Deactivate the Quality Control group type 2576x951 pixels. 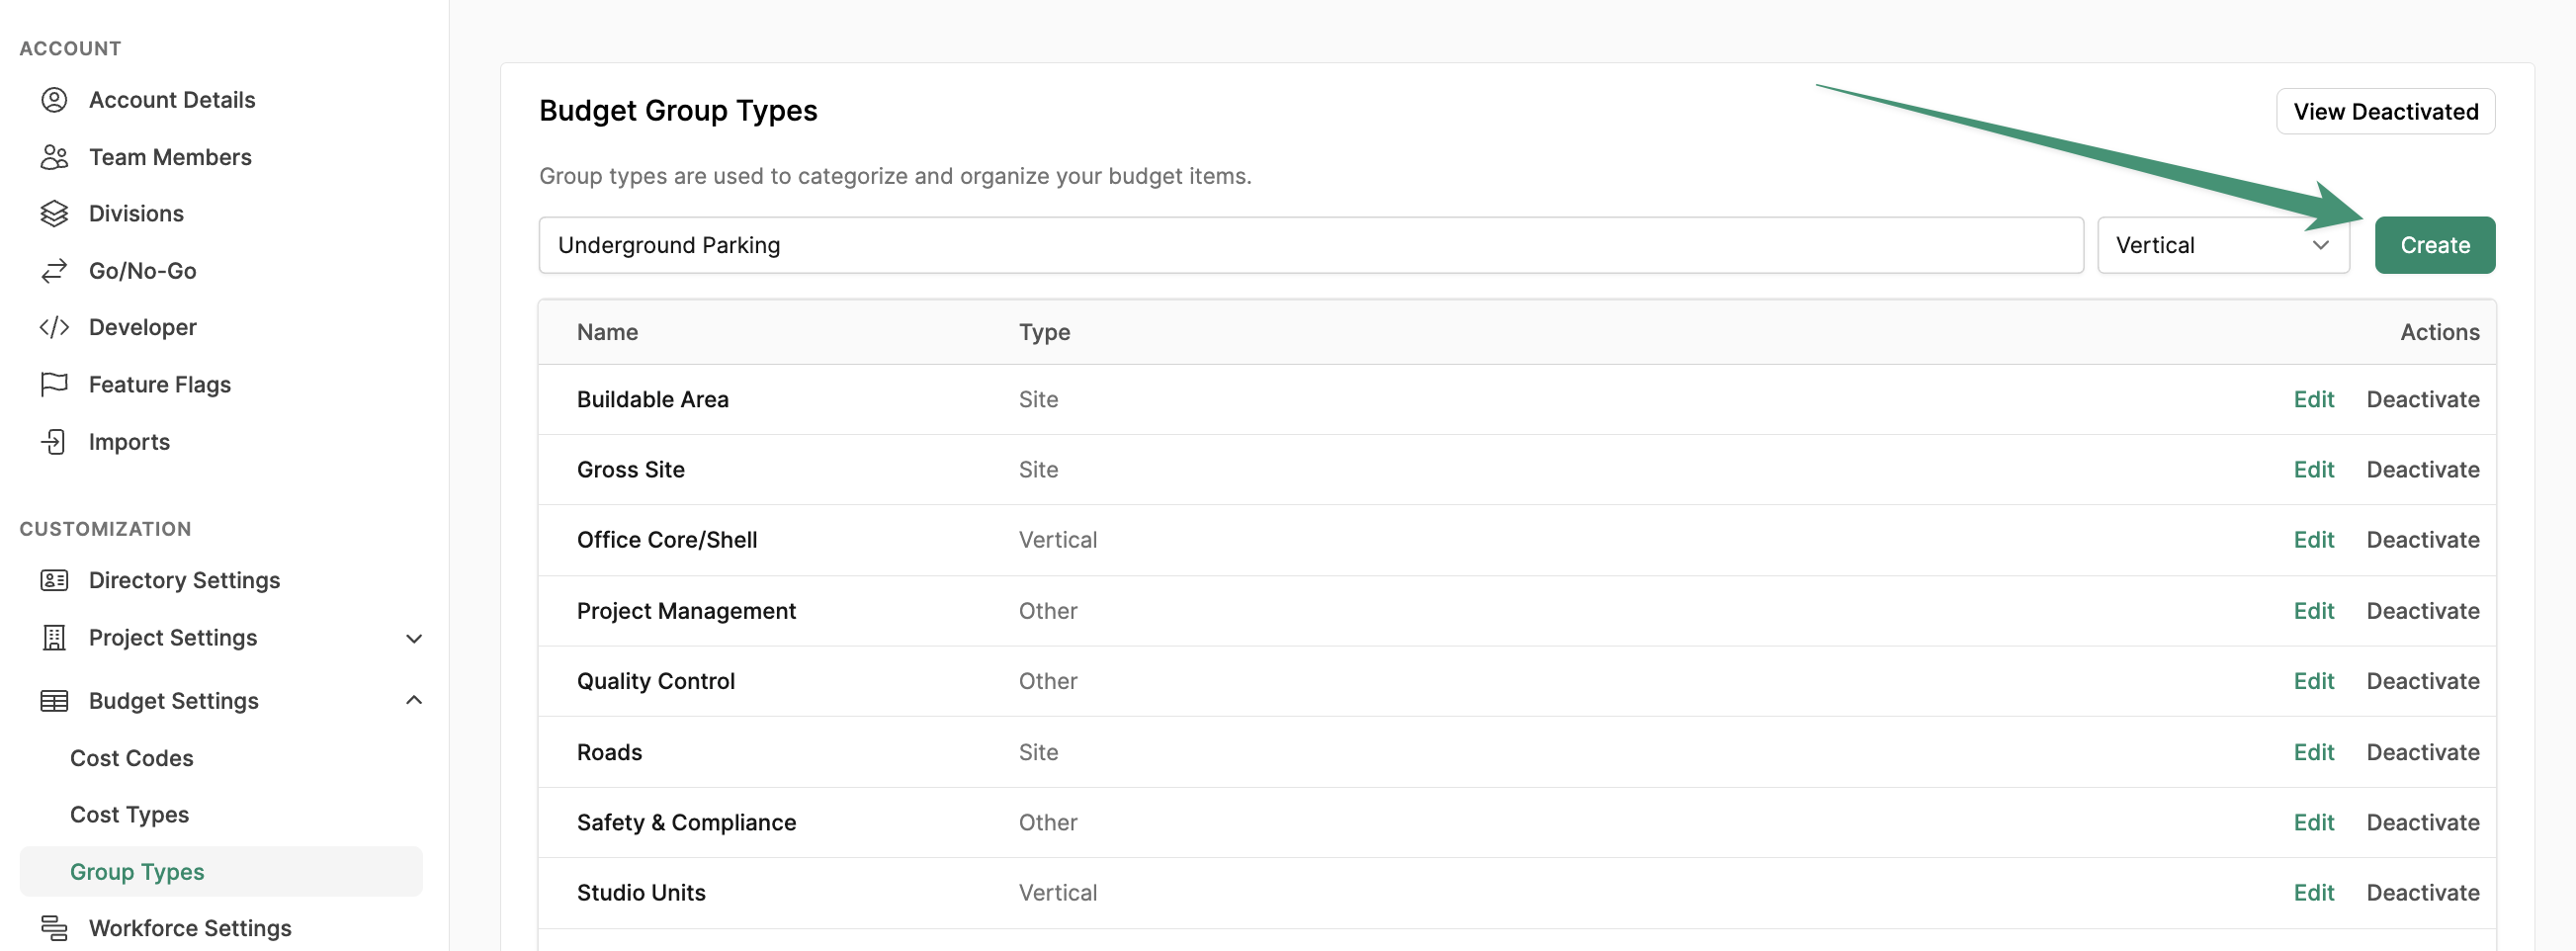2422,682
